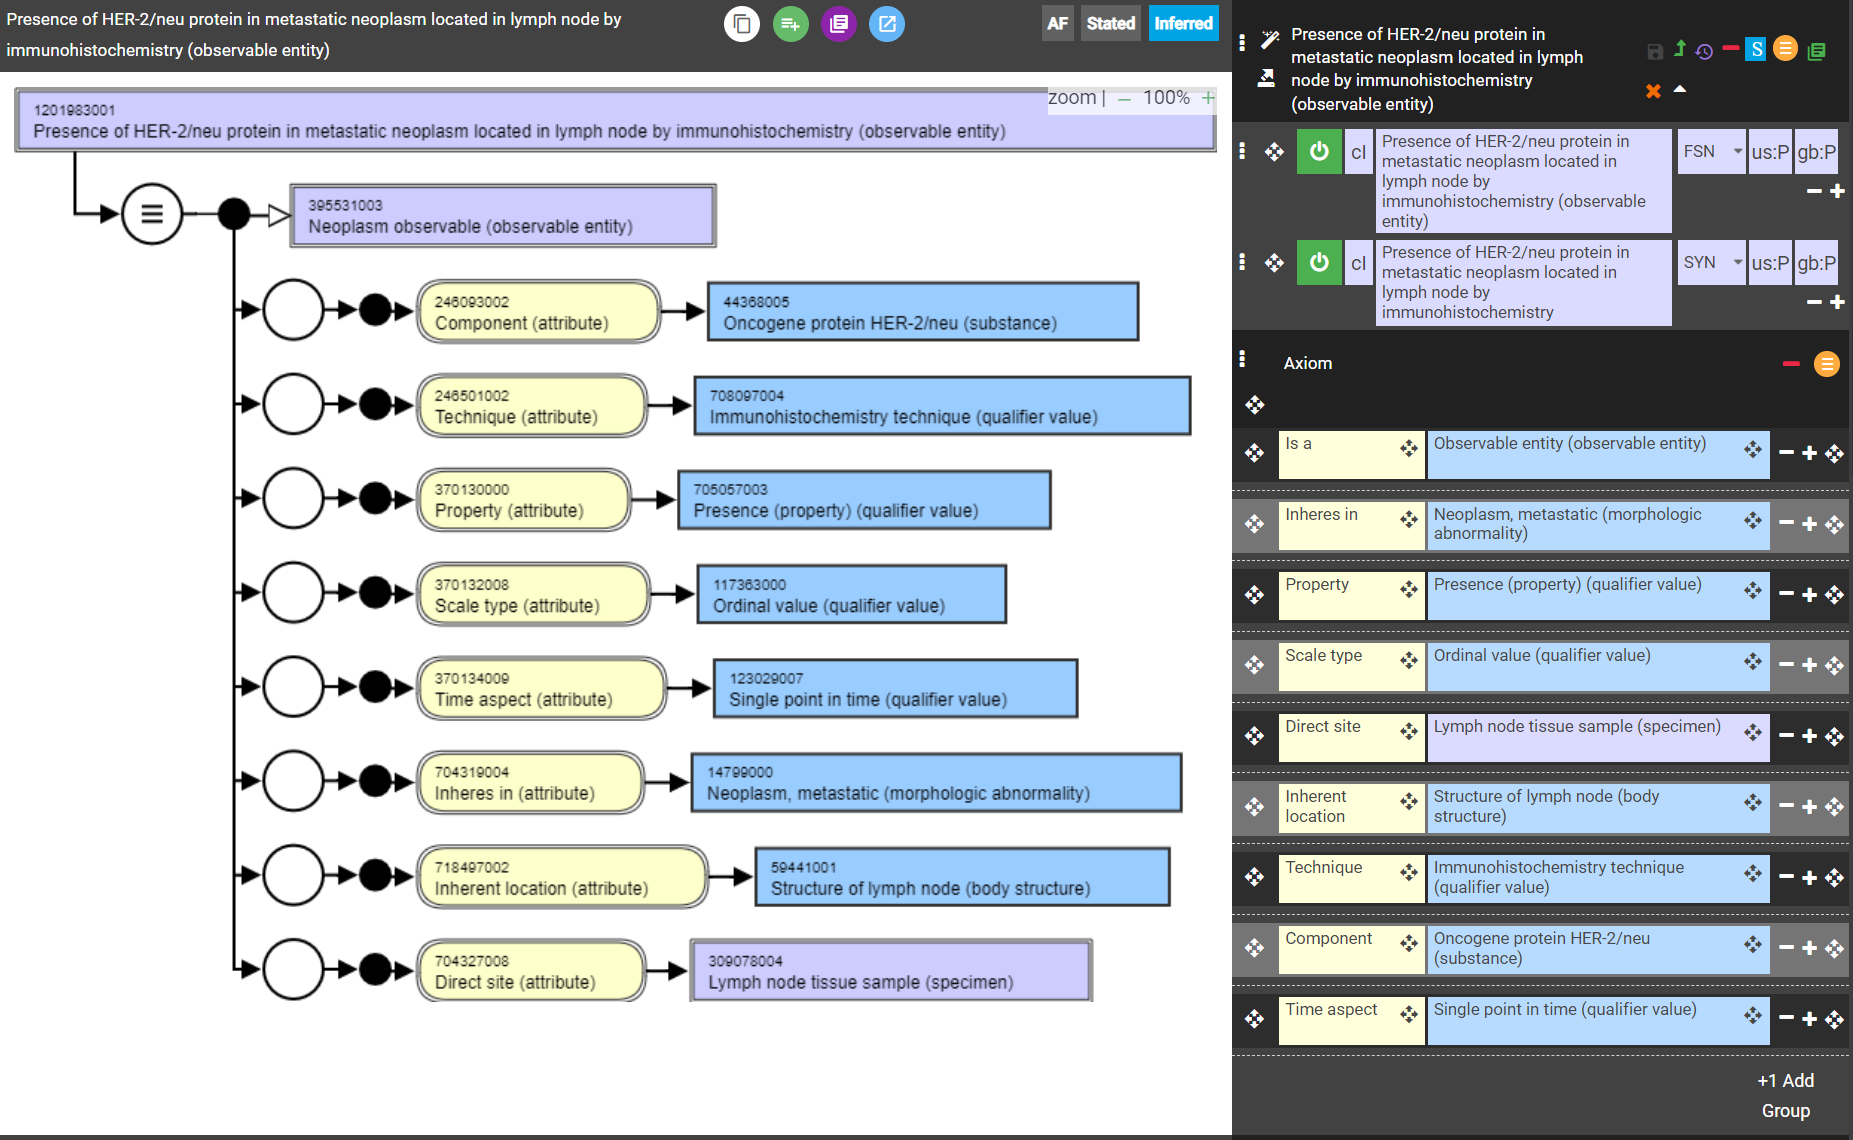Toggle us:P acceptability on FSN description
The width and height of the screenshot is (1853, 1140).
pos(1770,152)
